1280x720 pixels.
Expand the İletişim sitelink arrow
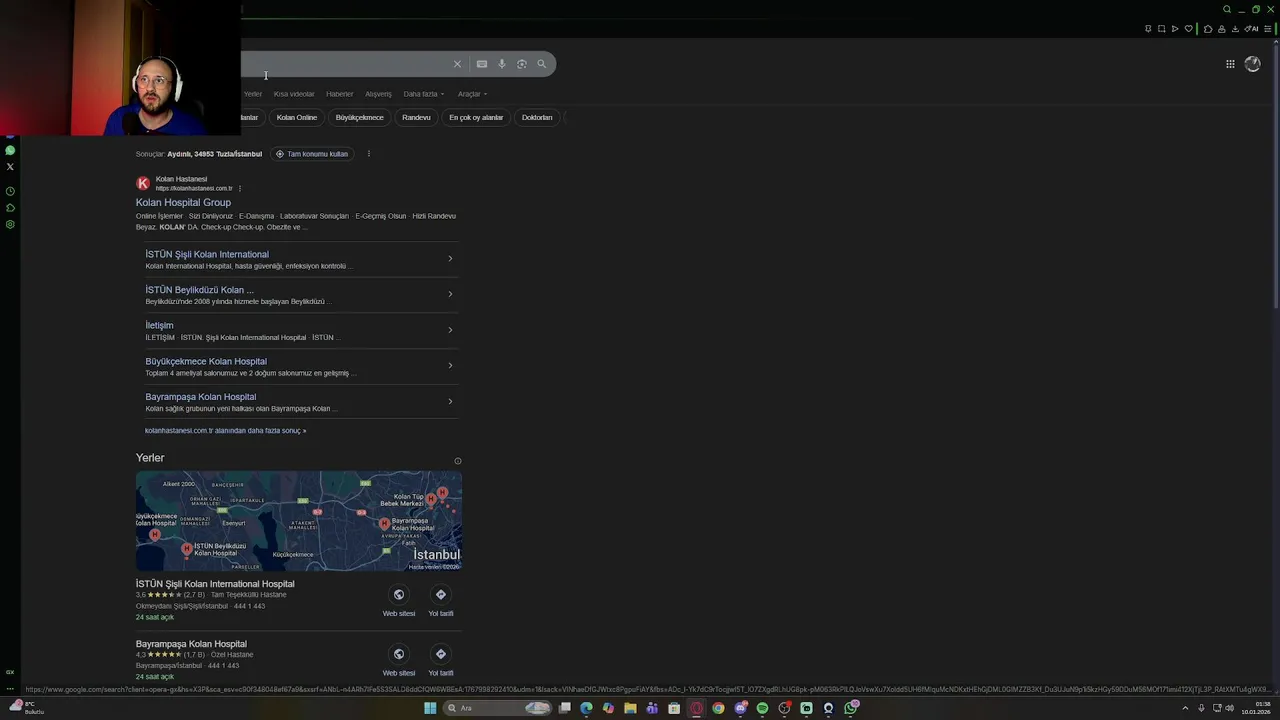(450, 330)
